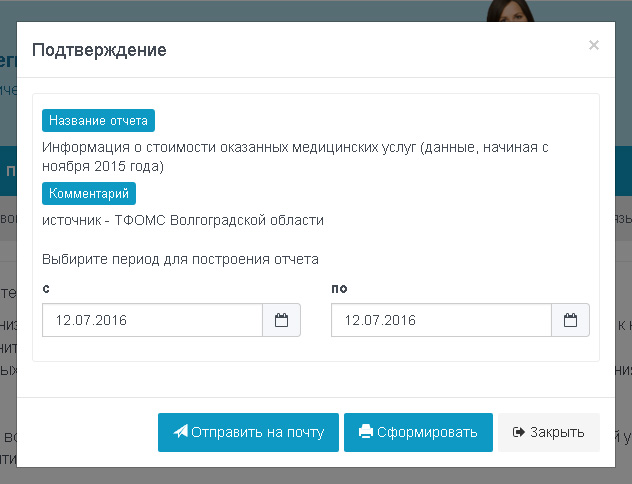Click the Название отчета blue badge

[x=99, y=121]
